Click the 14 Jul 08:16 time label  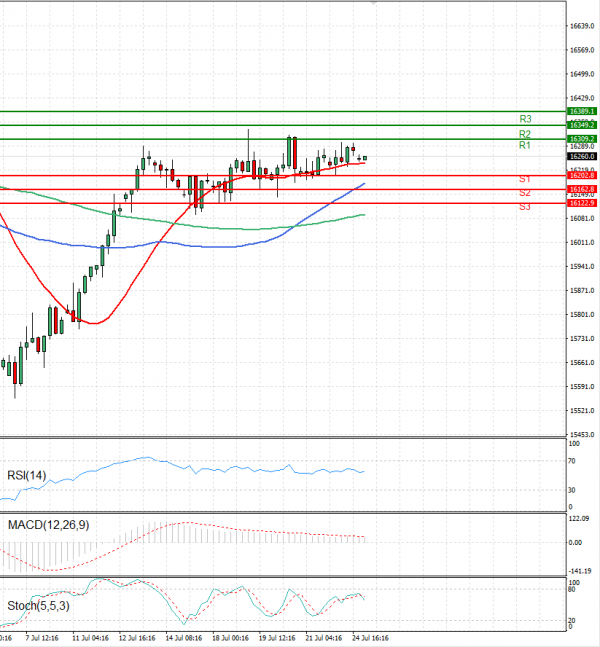point(184,638)
